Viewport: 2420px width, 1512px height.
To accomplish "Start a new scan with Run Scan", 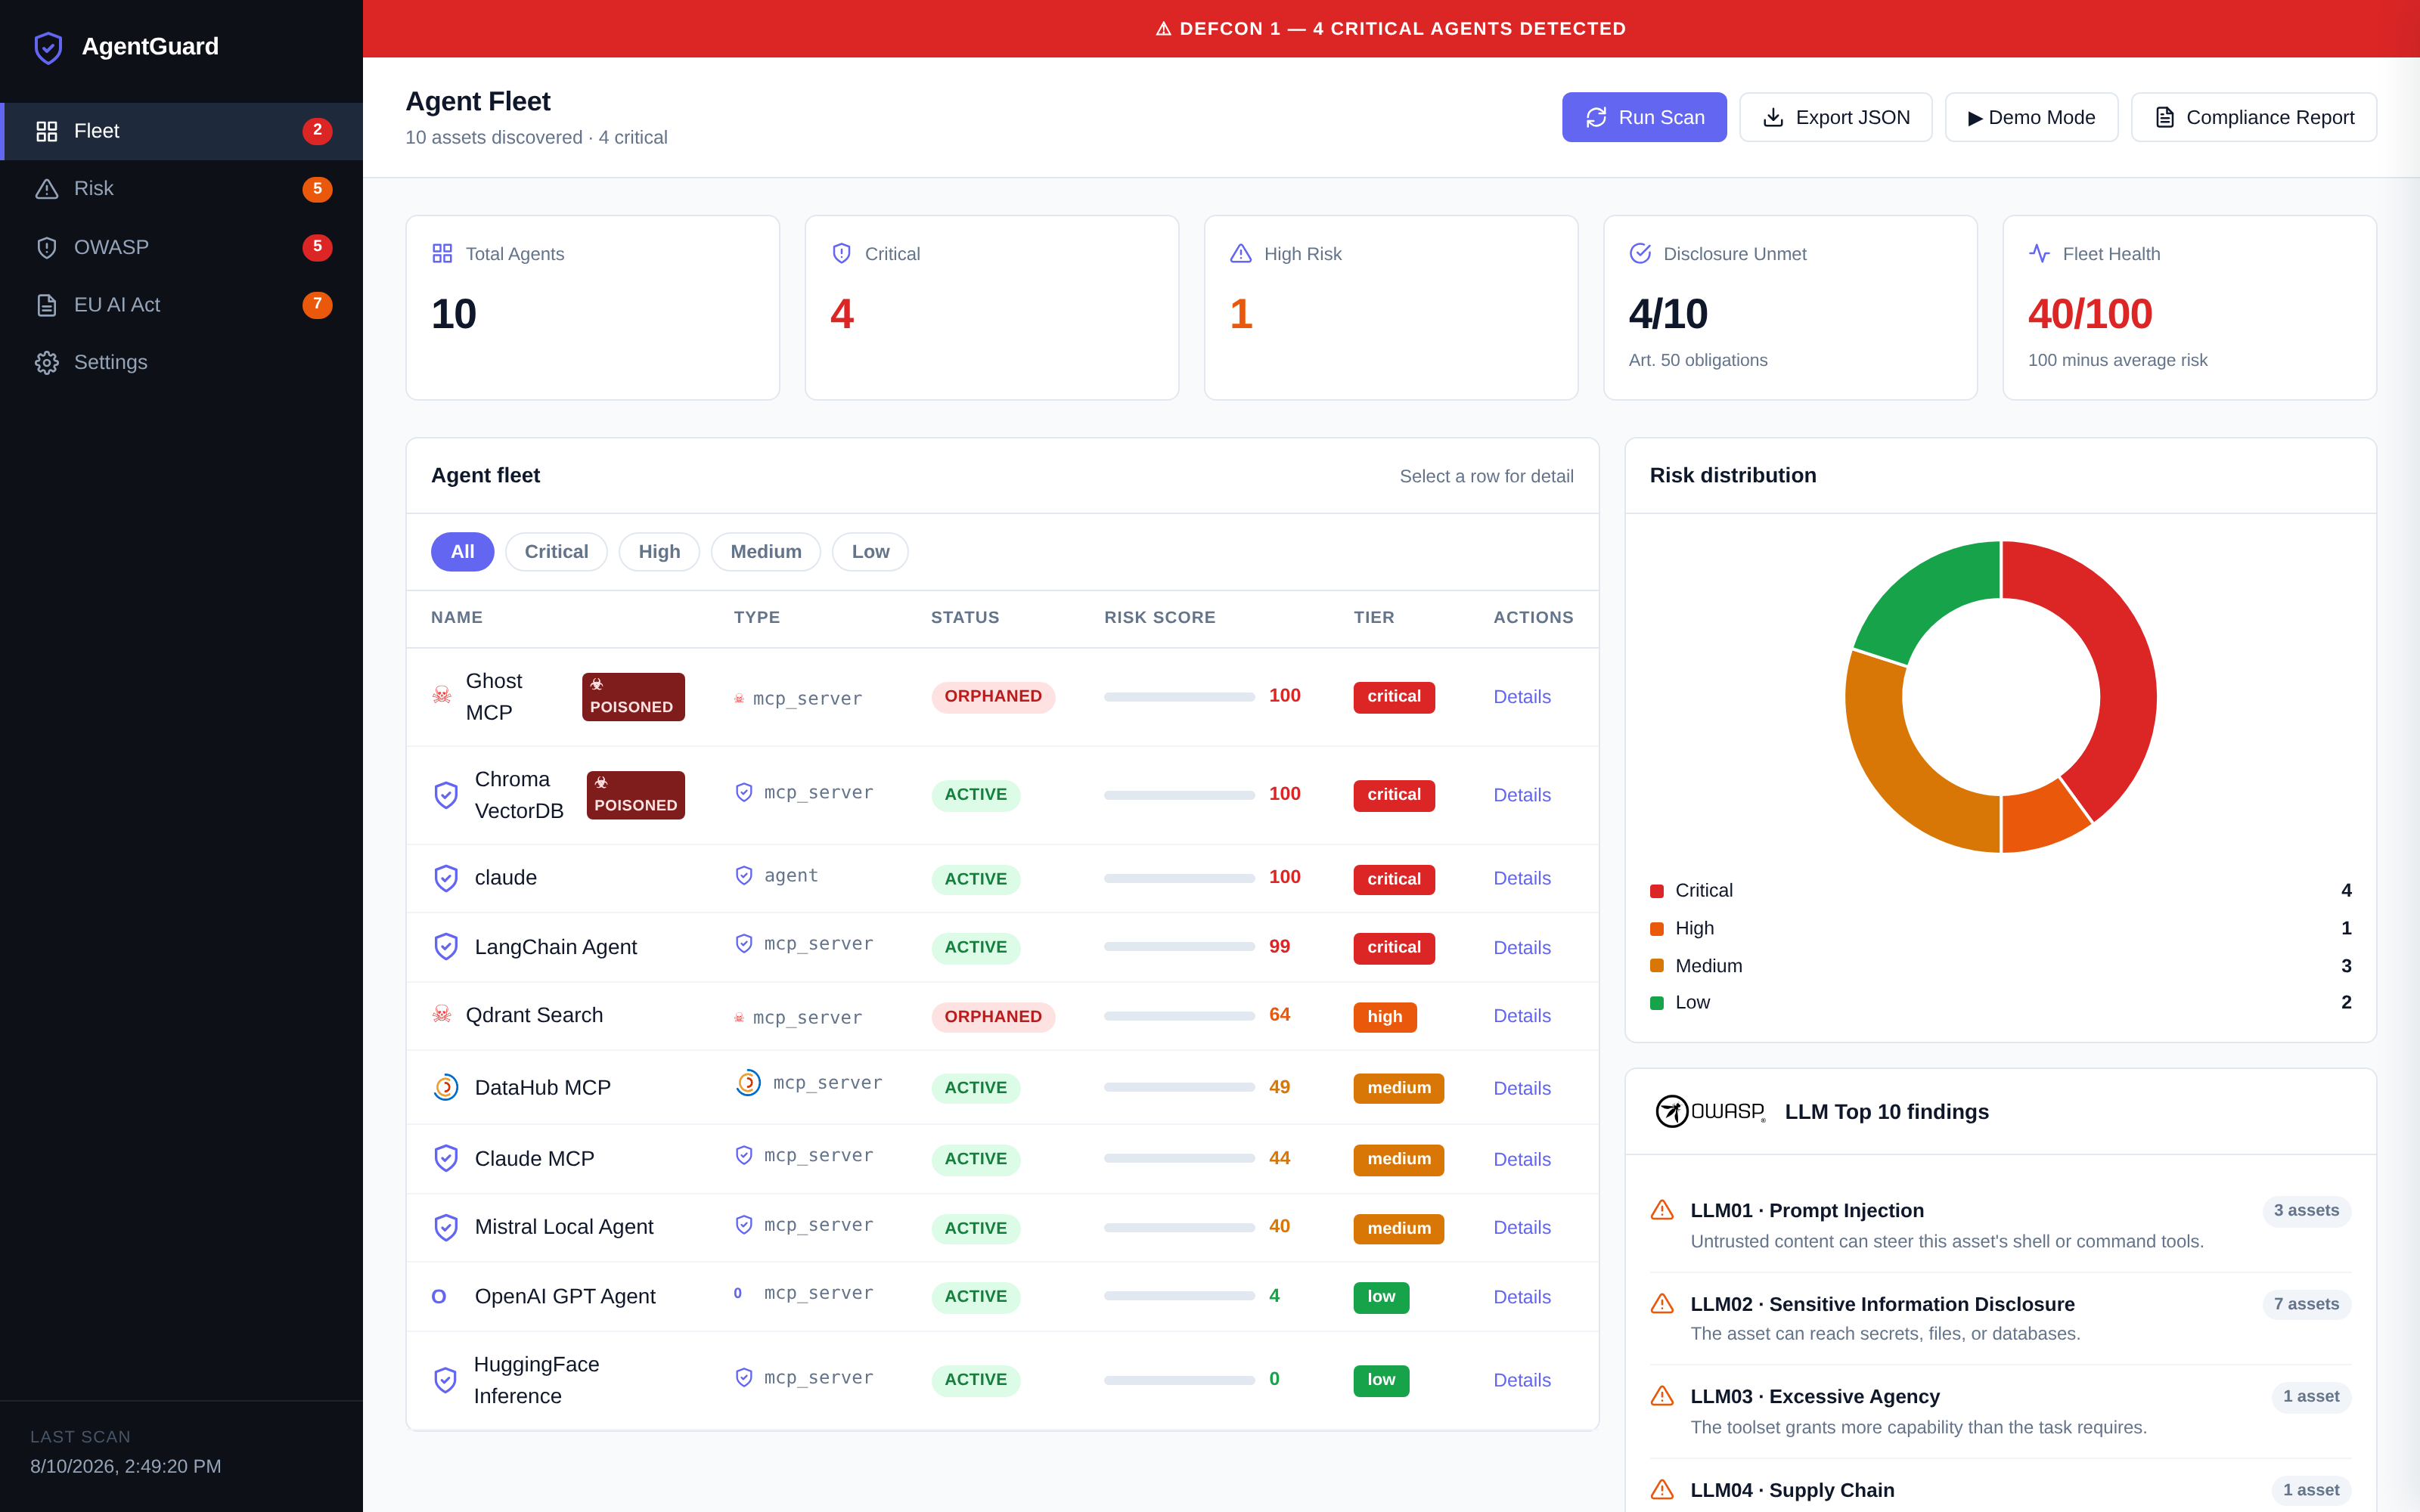I will coord(1644,117).
